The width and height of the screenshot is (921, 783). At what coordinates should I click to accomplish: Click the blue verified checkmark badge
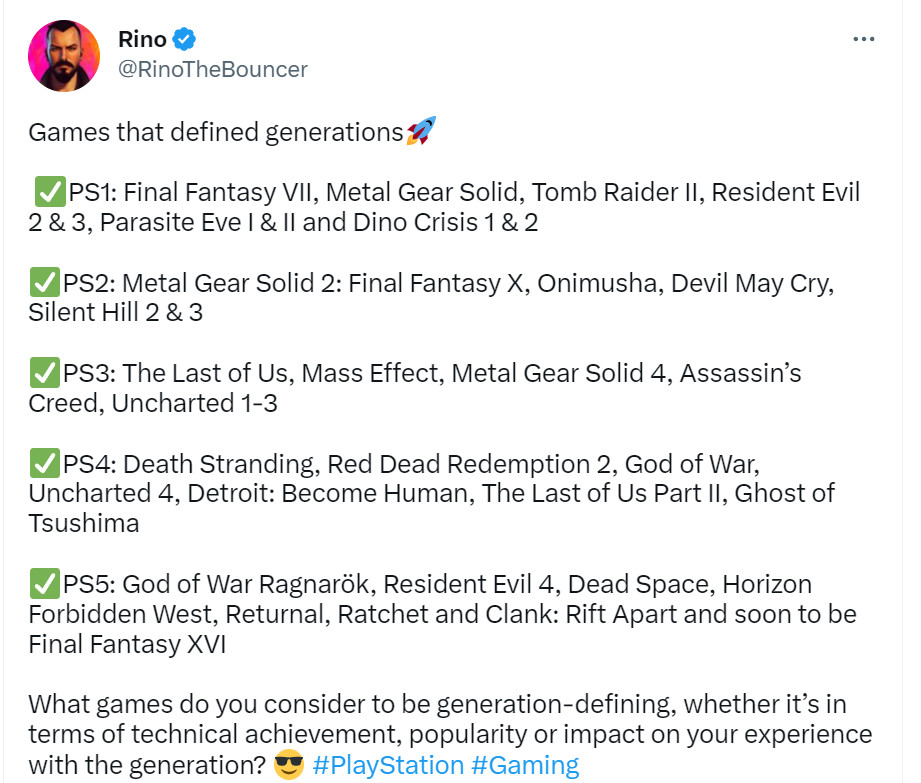point(184,39)
